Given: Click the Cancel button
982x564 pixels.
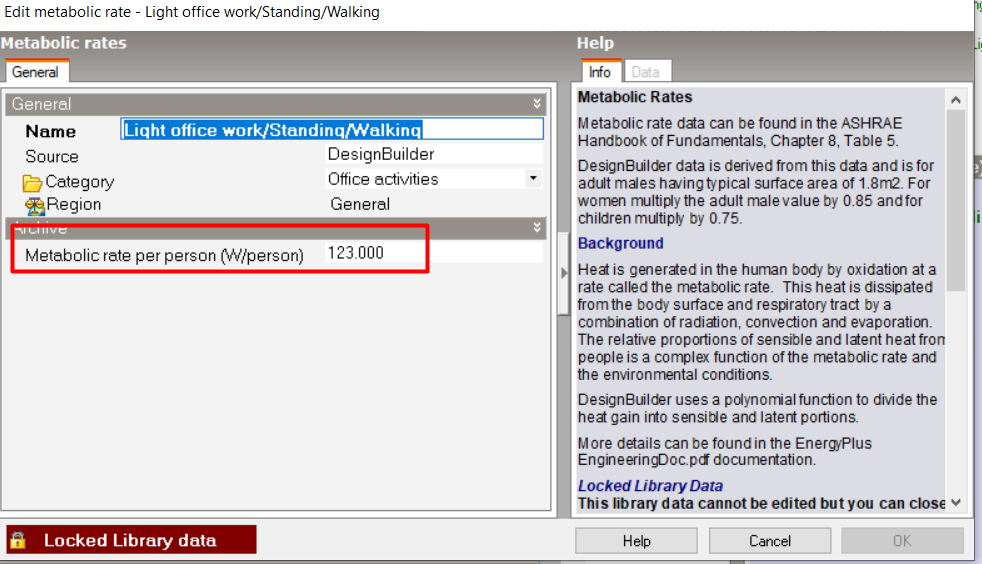Looking at the screenshot, I should (770, 541).
